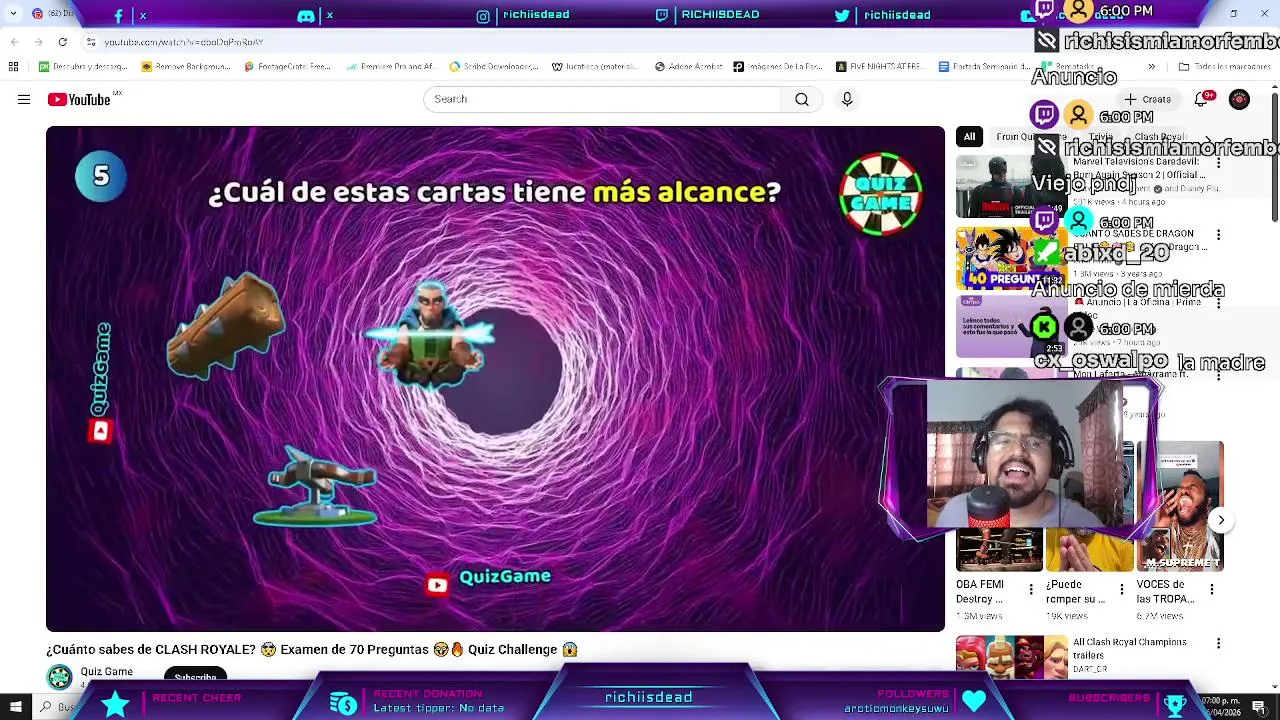Open All Clash Royal Champions trailers thumbnail

[x=1012, y=656]
